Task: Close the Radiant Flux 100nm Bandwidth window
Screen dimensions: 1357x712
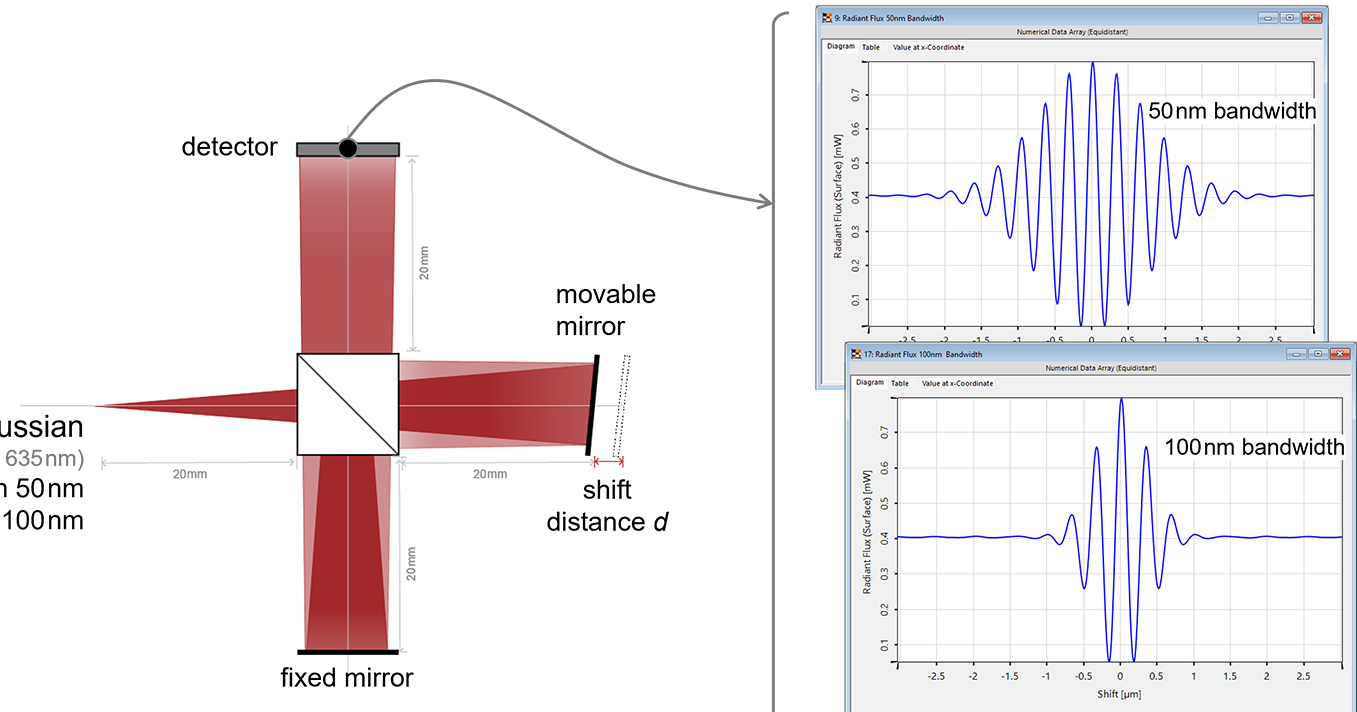Action: 1340,354
